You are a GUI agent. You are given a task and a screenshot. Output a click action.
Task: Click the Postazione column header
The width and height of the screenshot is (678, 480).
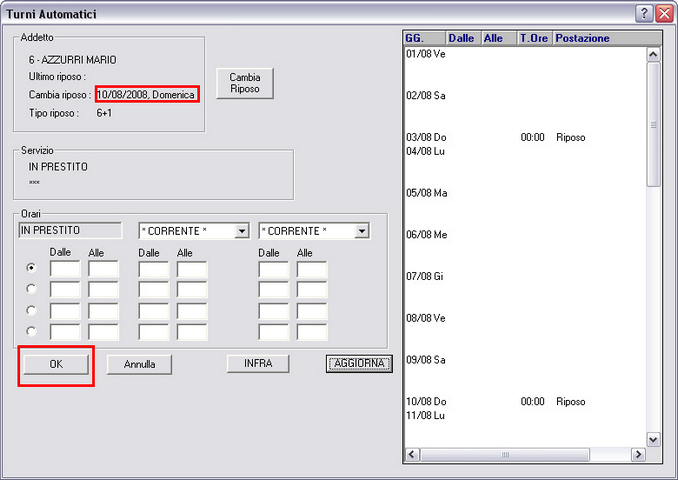click(607, 38)
